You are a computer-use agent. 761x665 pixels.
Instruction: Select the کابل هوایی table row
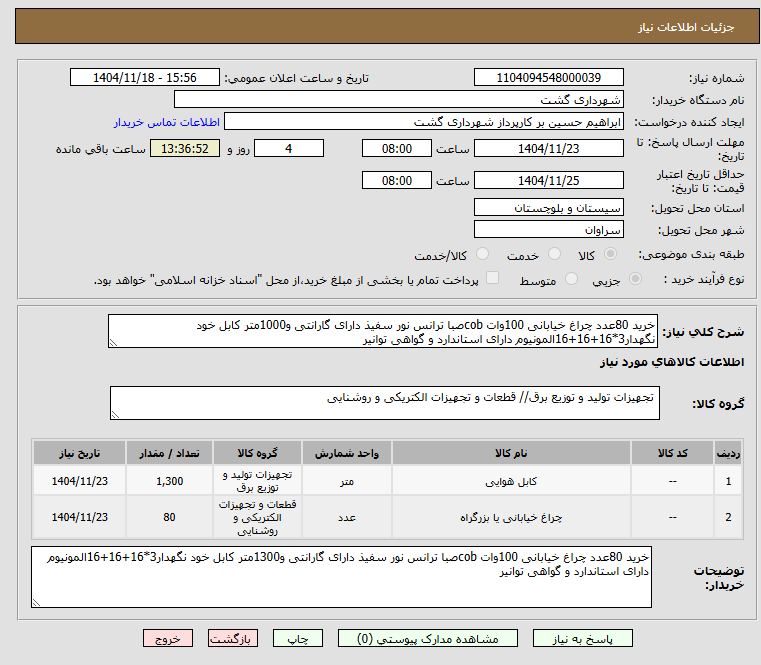387,481
